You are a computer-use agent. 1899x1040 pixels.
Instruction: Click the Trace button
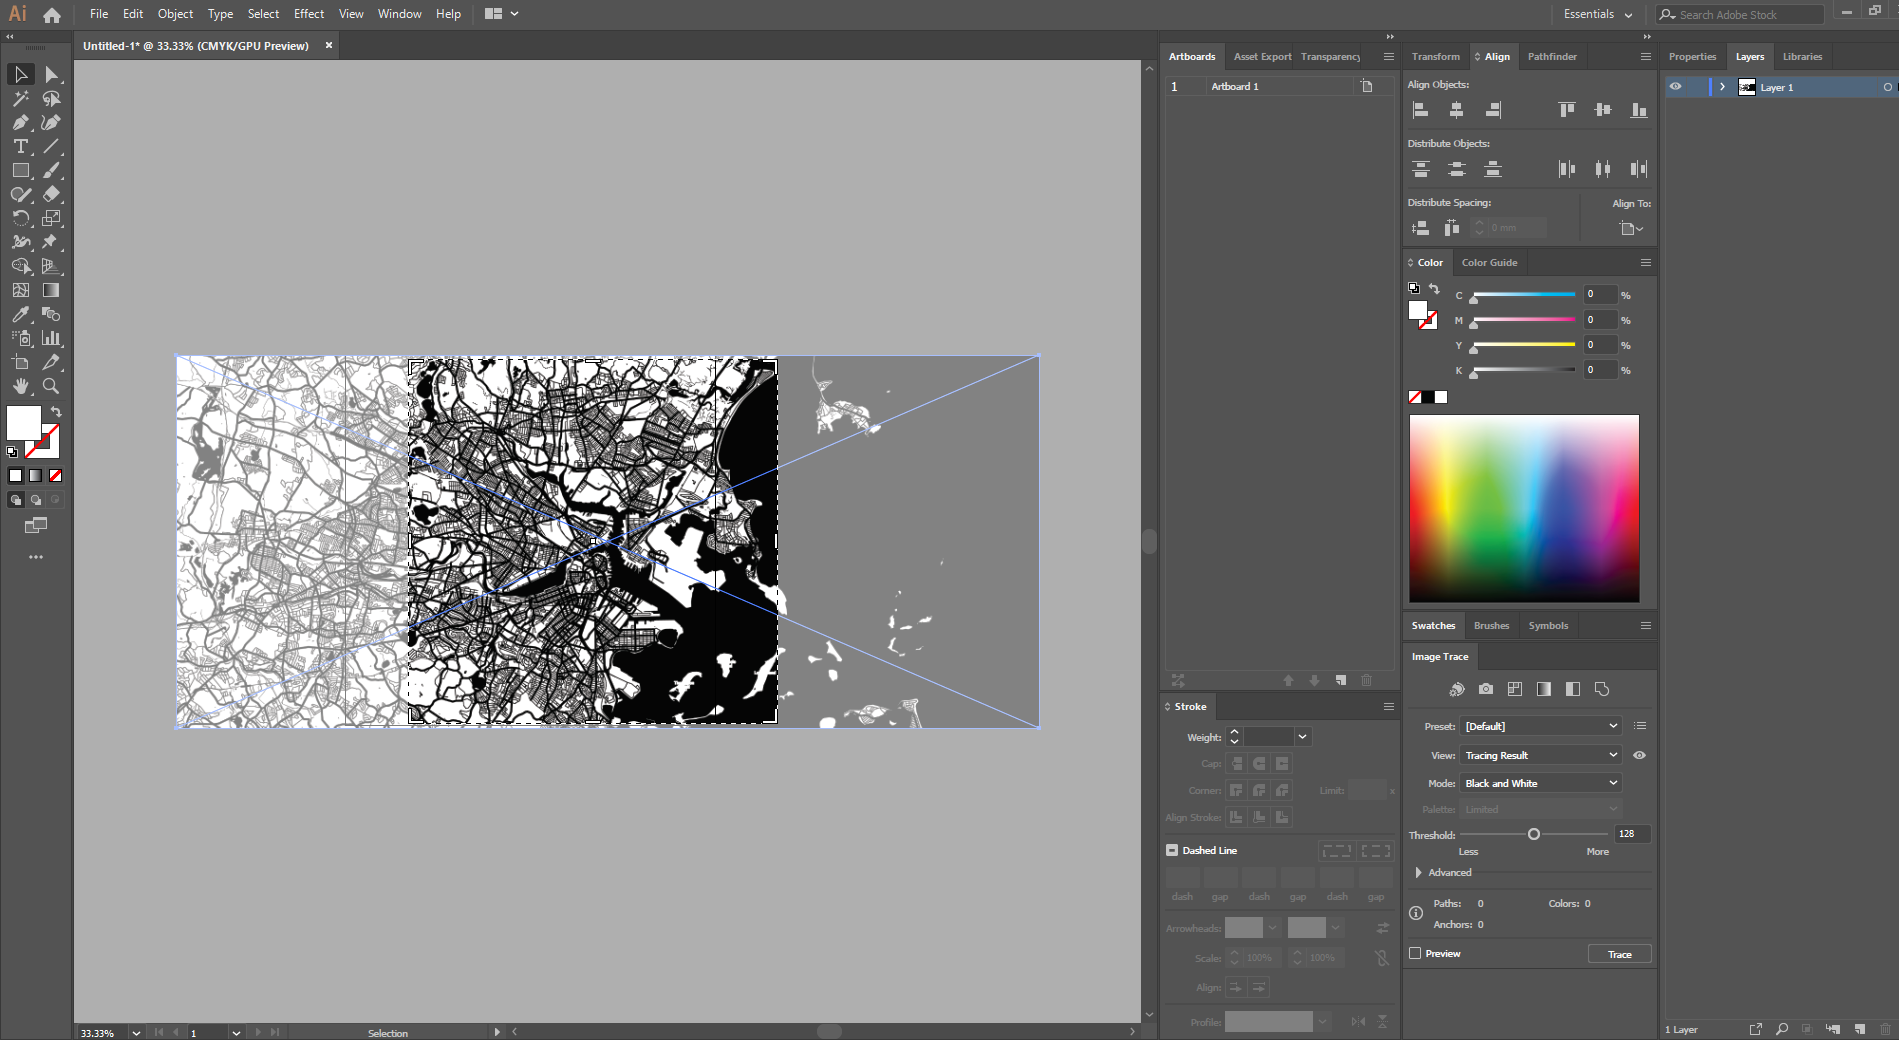[x=1618, y=953]
